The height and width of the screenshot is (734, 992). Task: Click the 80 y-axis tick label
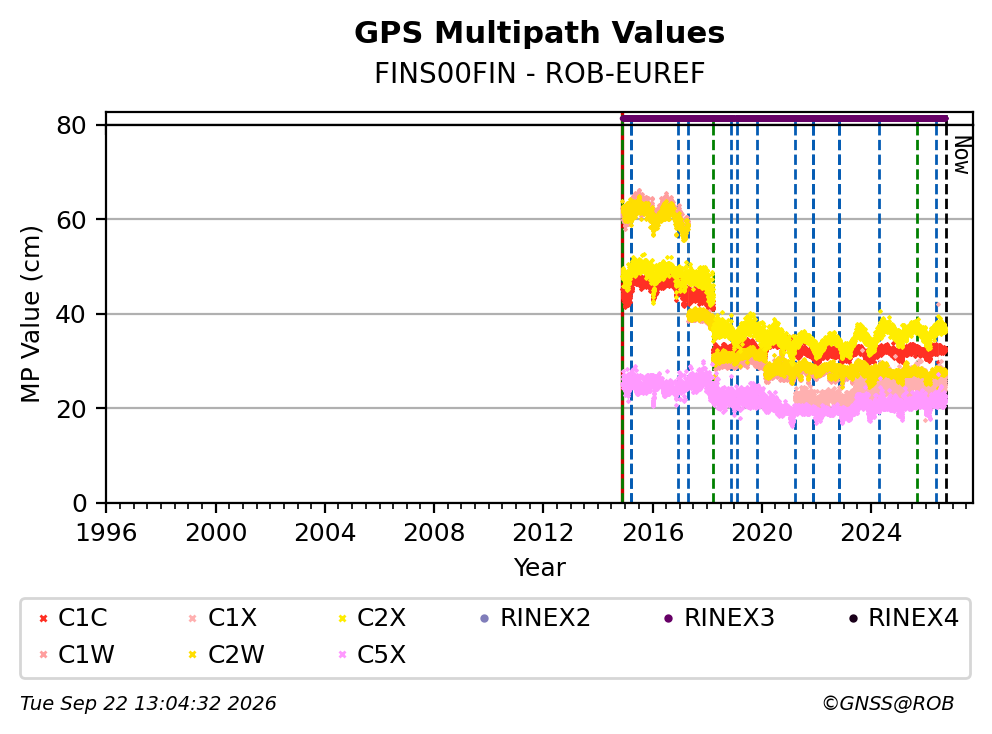coord(71,125)
